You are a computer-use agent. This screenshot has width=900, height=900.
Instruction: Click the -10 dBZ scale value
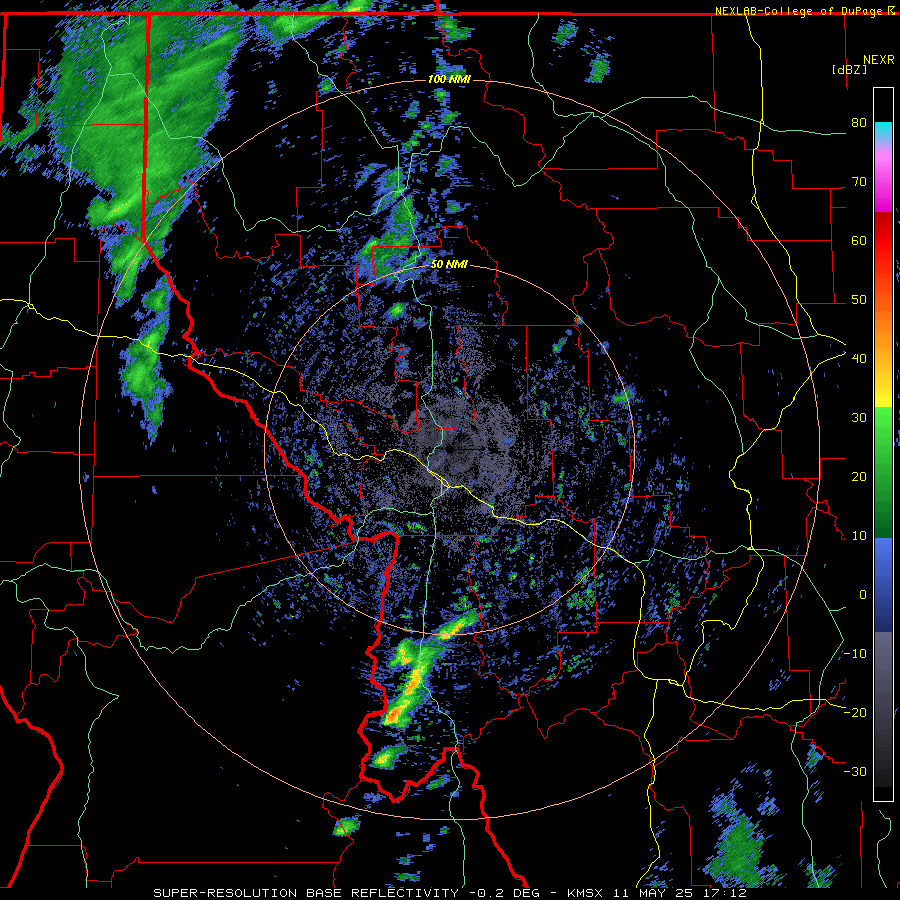click(855, 653)
